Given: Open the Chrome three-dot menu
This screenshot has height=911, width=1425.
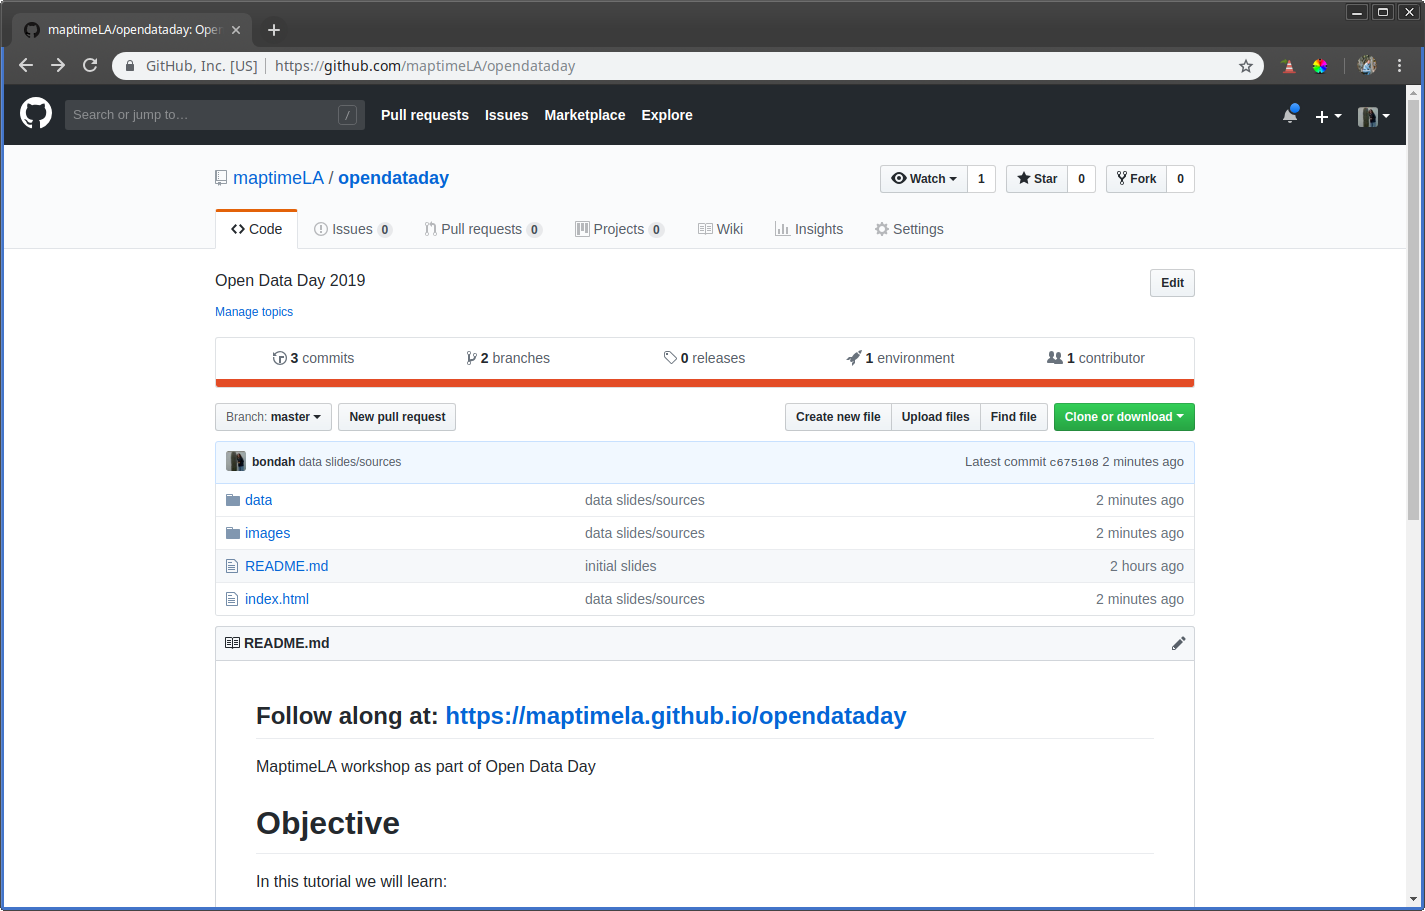Looking at the screenshot, I should pyautogui.click(x=1399, y=65).
